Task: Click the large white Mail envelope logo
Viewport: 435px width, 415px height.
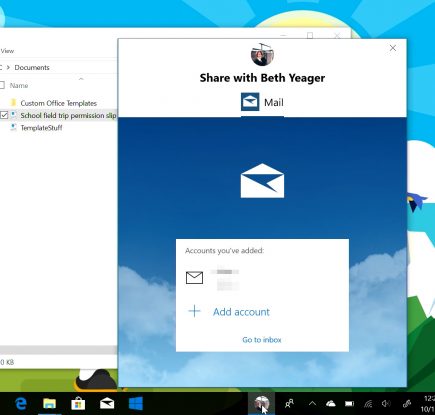Action: tap(262, 181)
